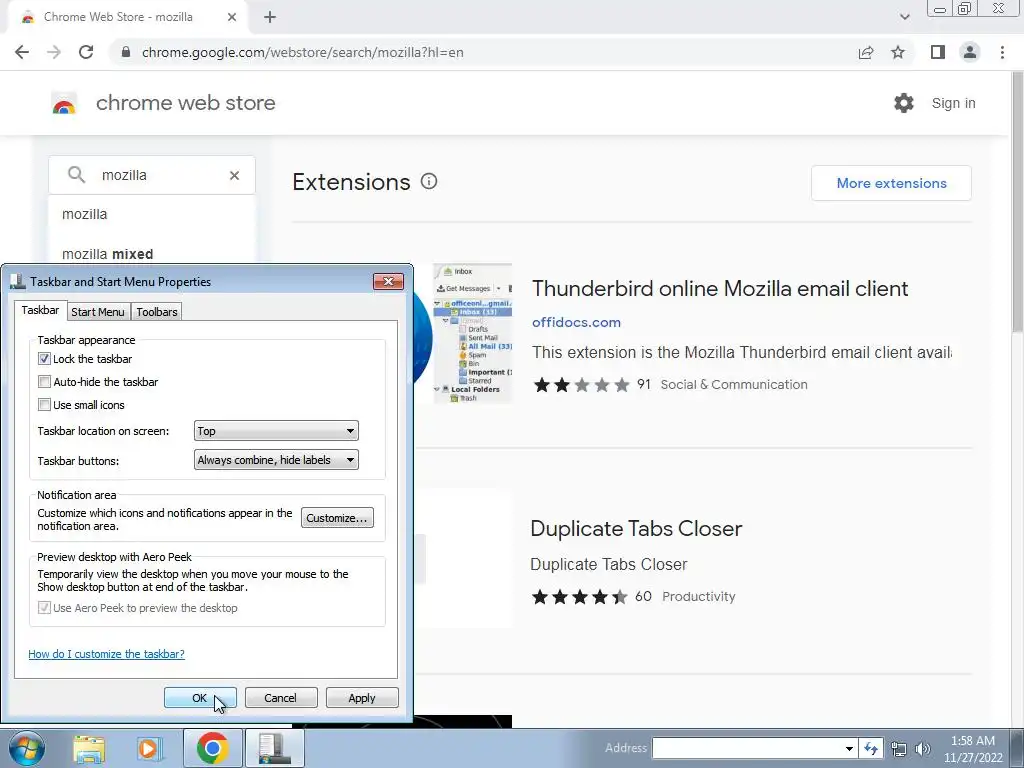Open the Windows Start button
This screenshot has width=1024, height=768.
tap(27, 748)
